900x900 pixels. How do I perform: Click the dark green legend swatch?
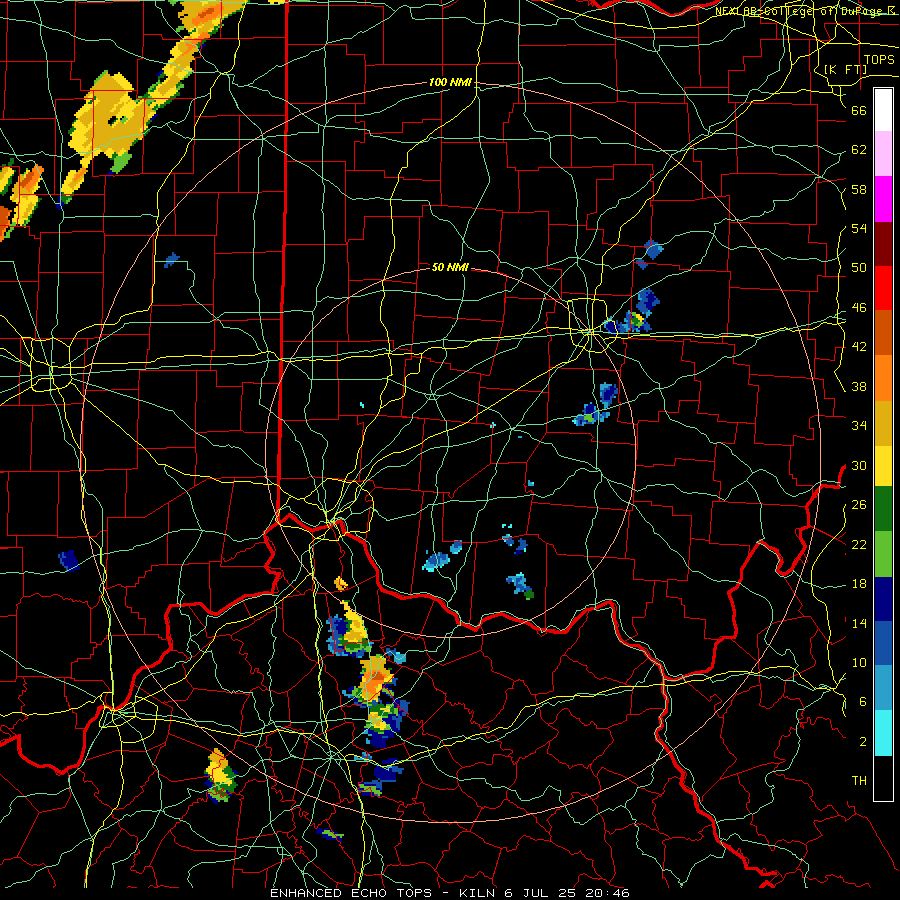point(883,509)
